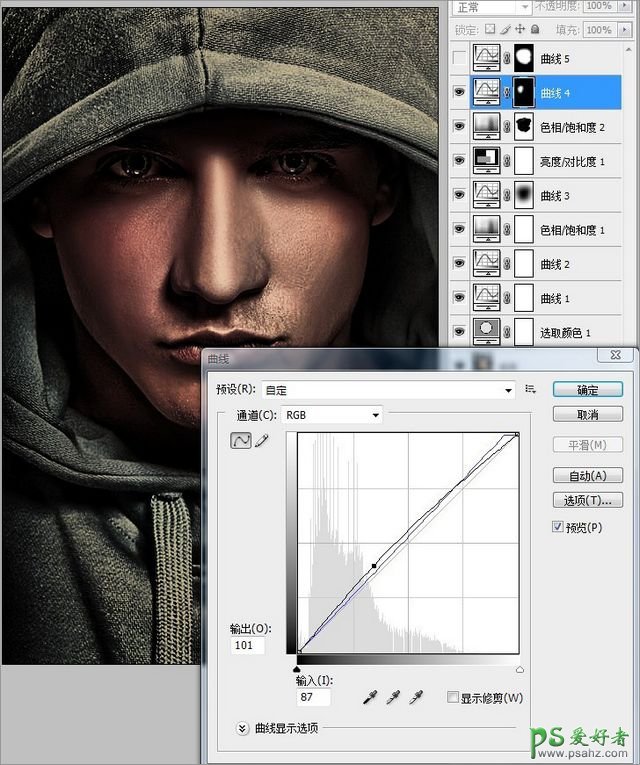Image resolution: width=640 pixels, height=765 pixels.
Task: Expand the 曲线显示选项 section
Action: coord(242,728)
